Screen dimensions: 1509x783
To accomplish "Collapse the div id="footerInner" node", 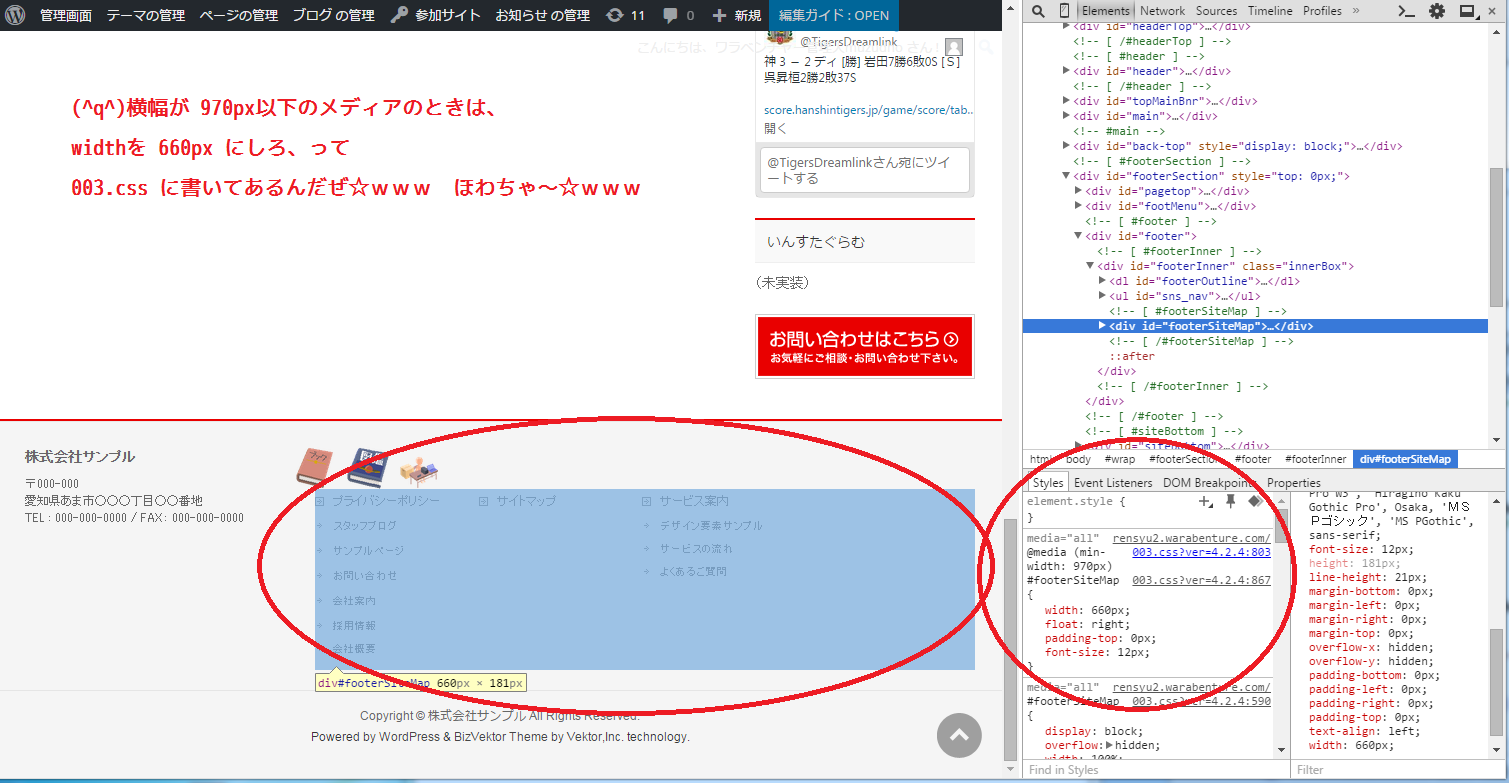I will tap(1090, 266).
